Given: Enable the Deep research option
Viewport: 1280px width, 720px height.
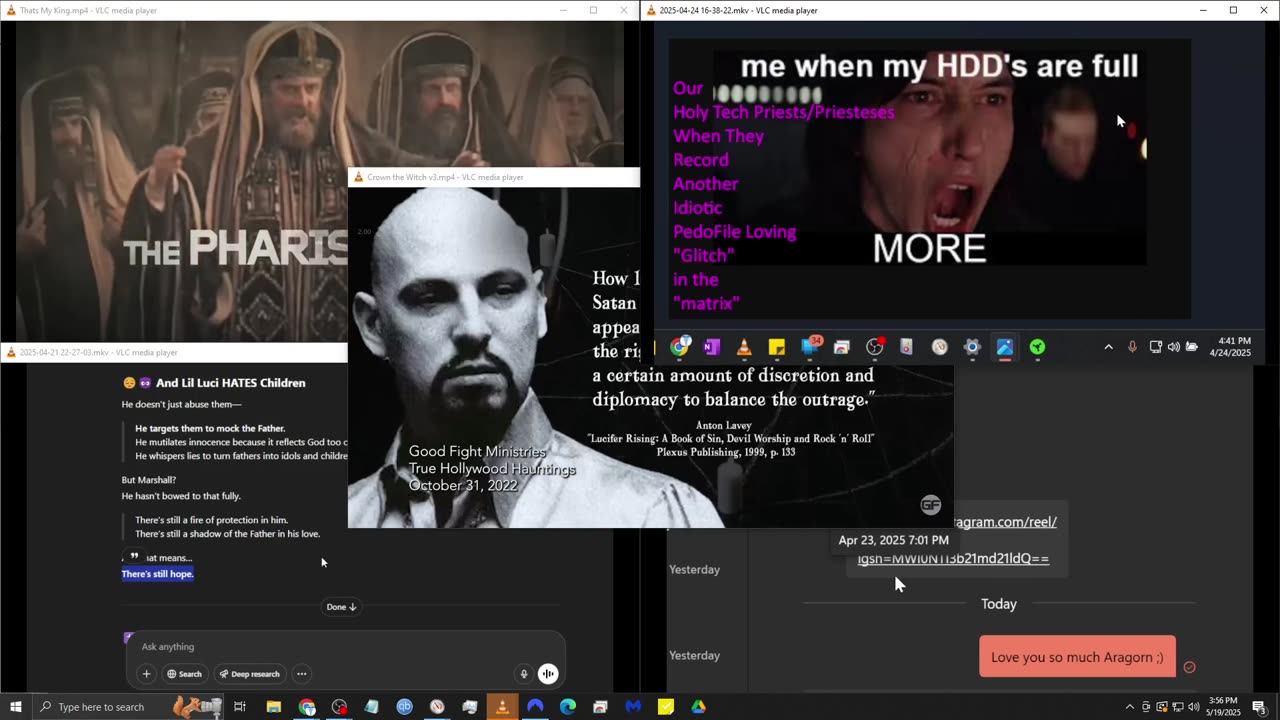Looking at the screenshot, I should 249,674.
